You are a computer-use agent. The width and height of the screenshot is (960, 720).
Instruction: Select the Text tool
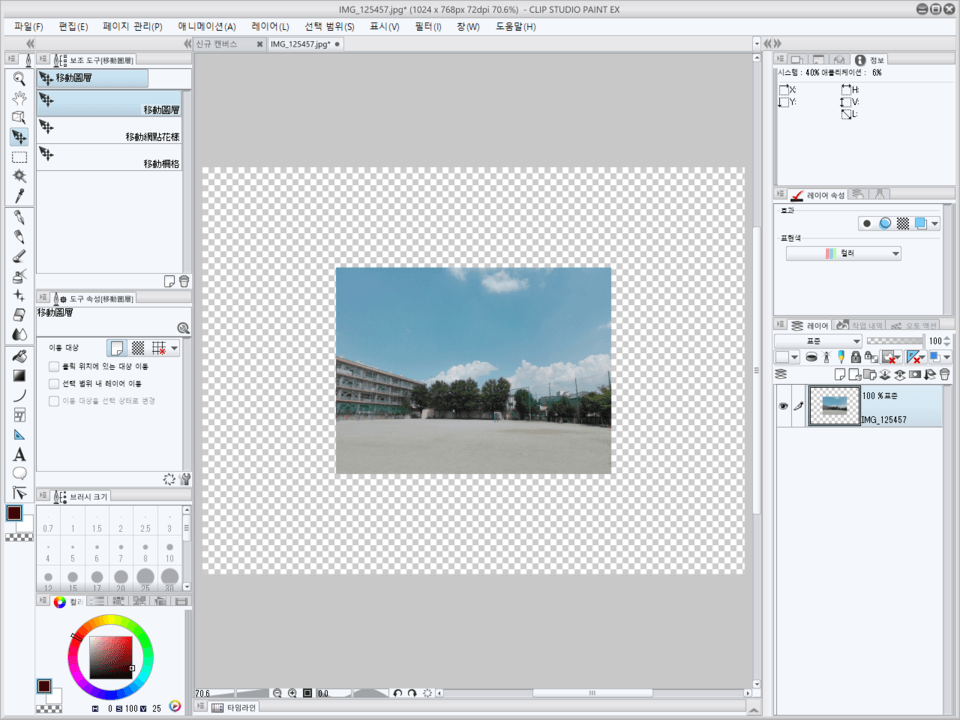coord(19,455)
